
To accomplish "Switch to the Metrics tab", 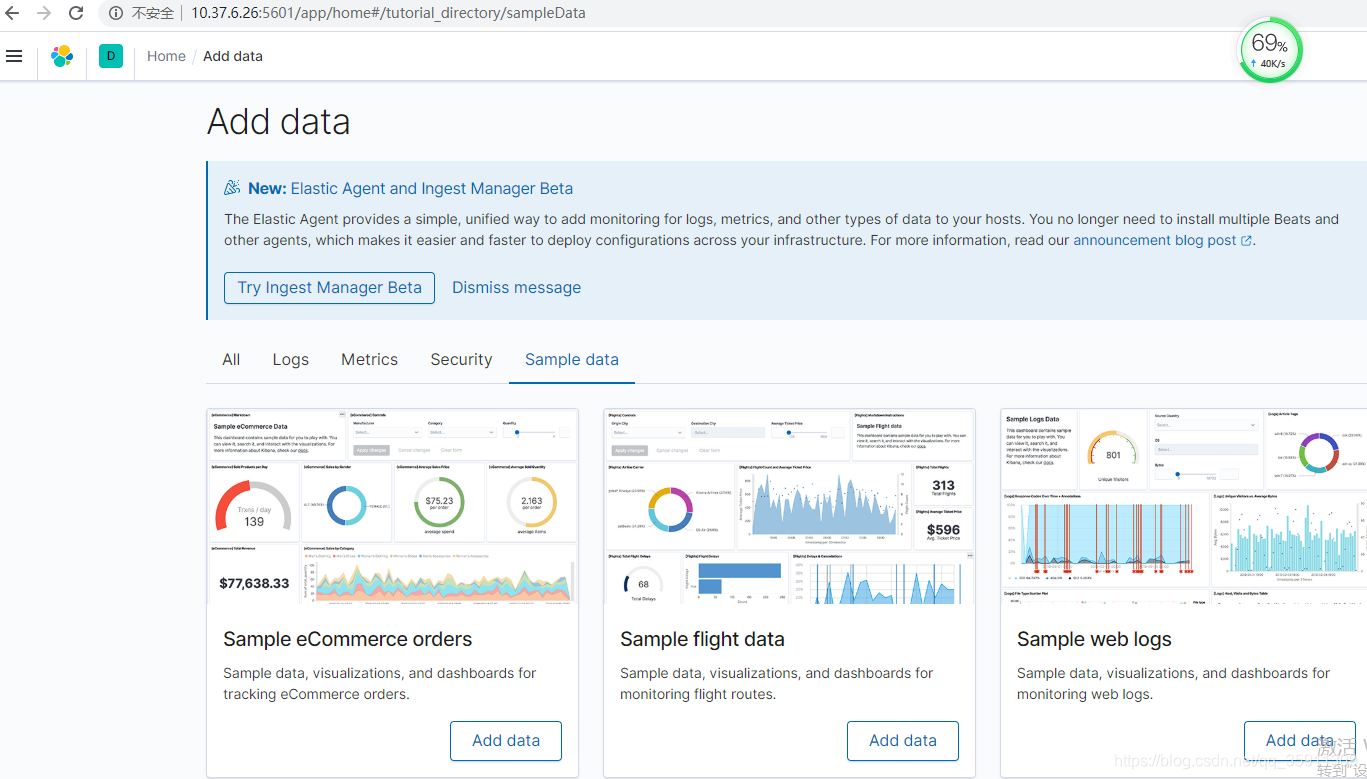I will click(369, 359).
